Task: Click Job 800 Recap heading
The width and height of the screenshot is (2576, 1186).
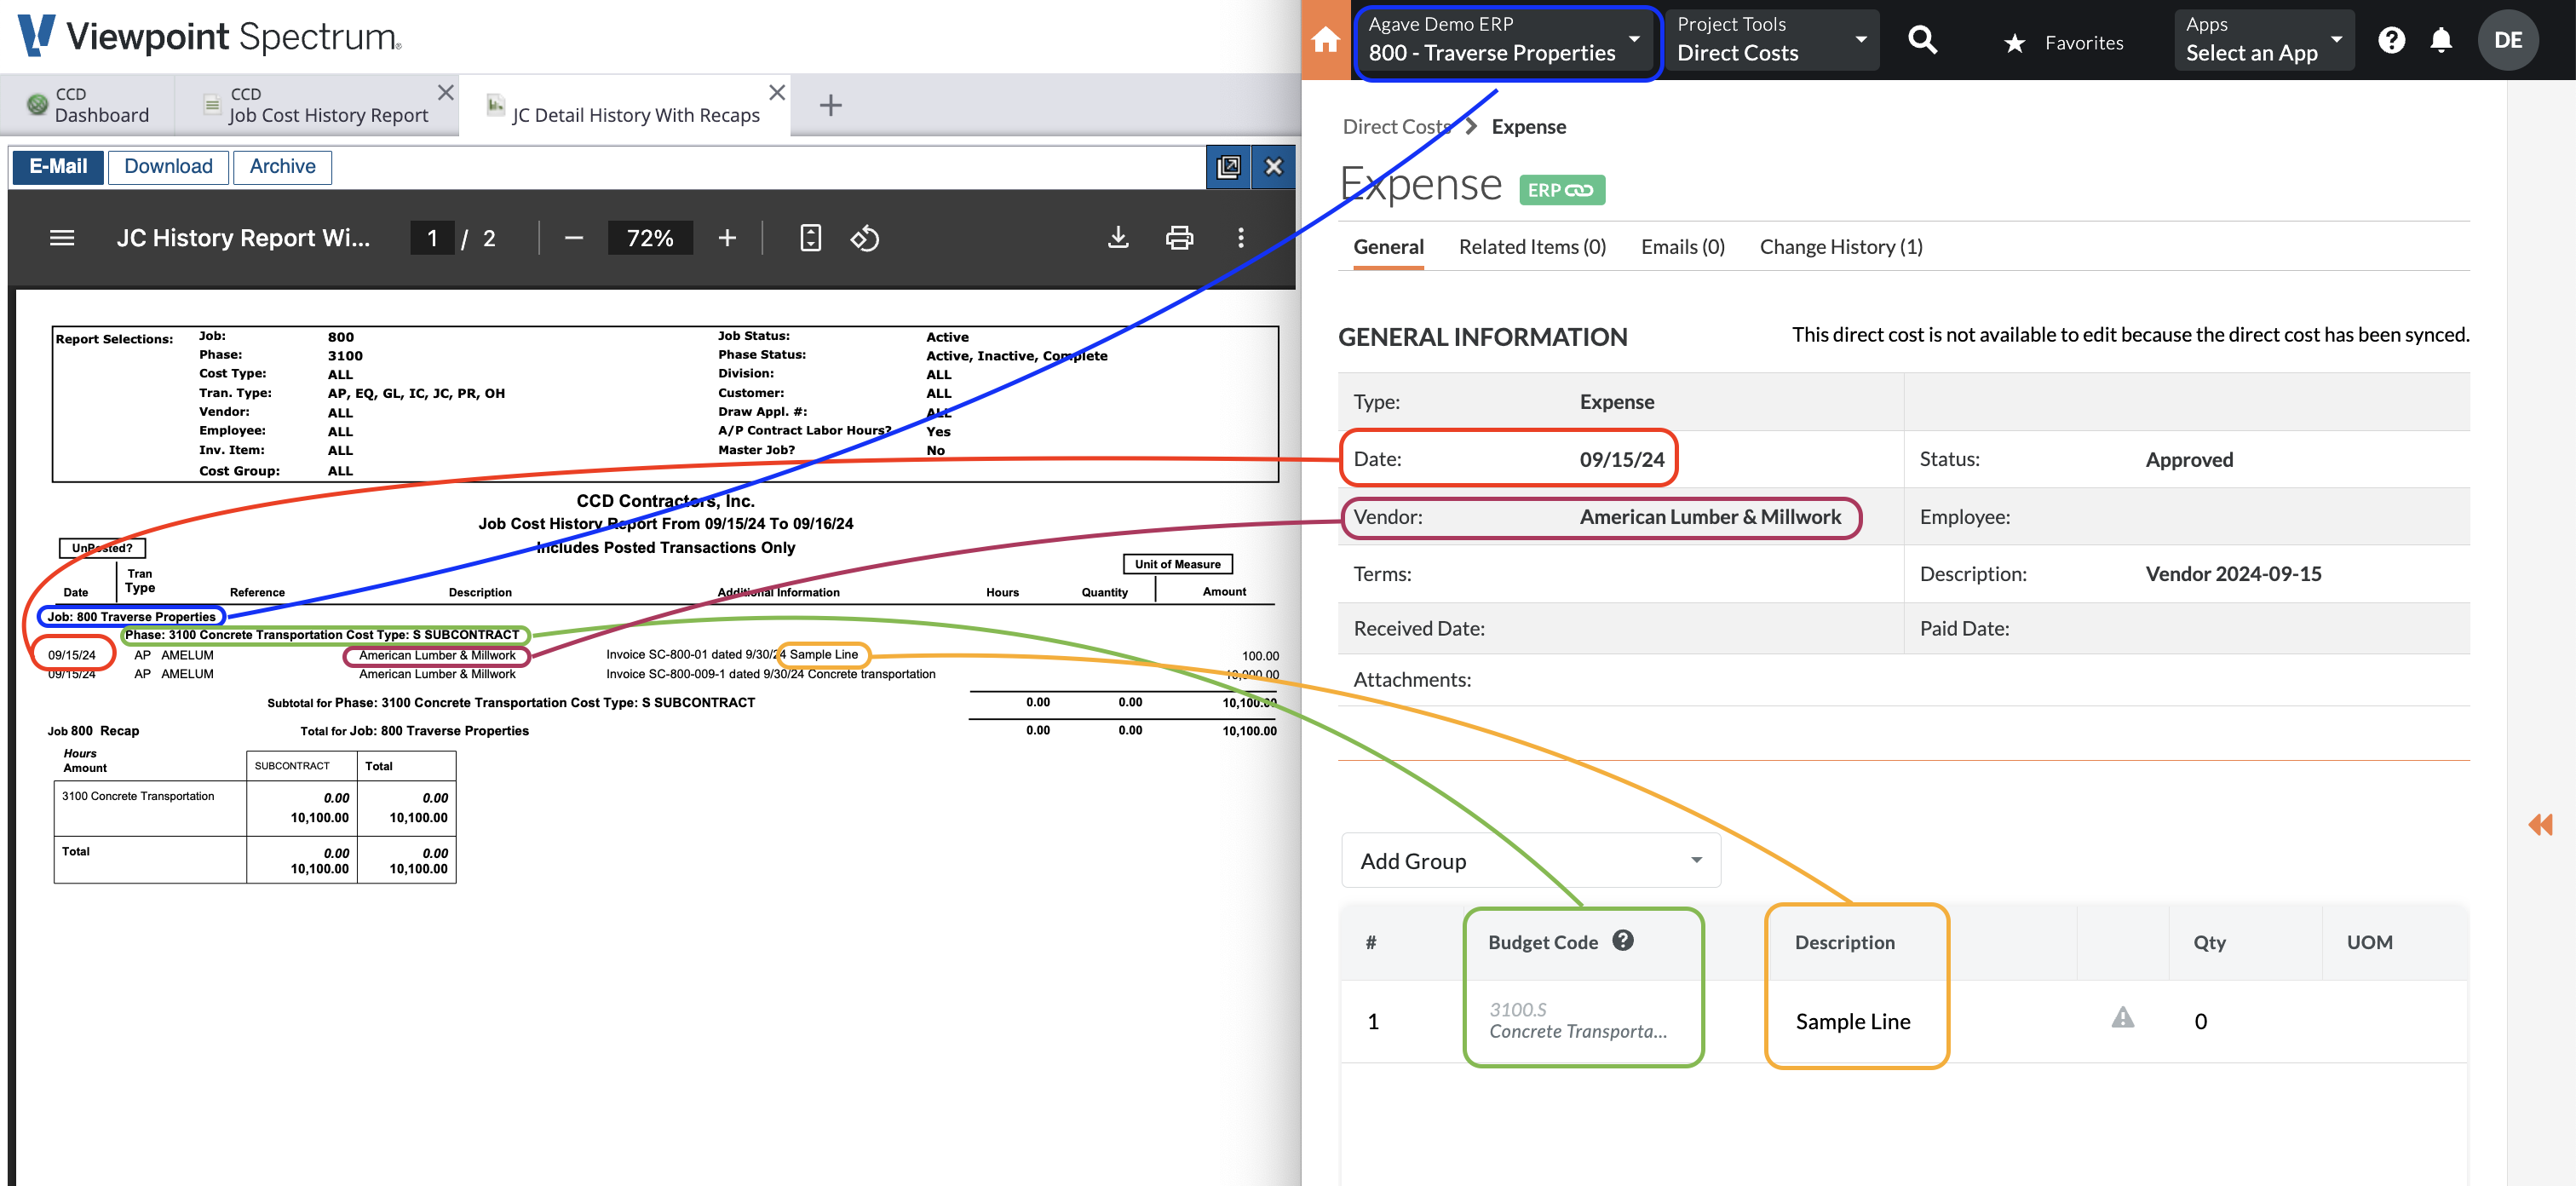Action: tap(93, 731)
